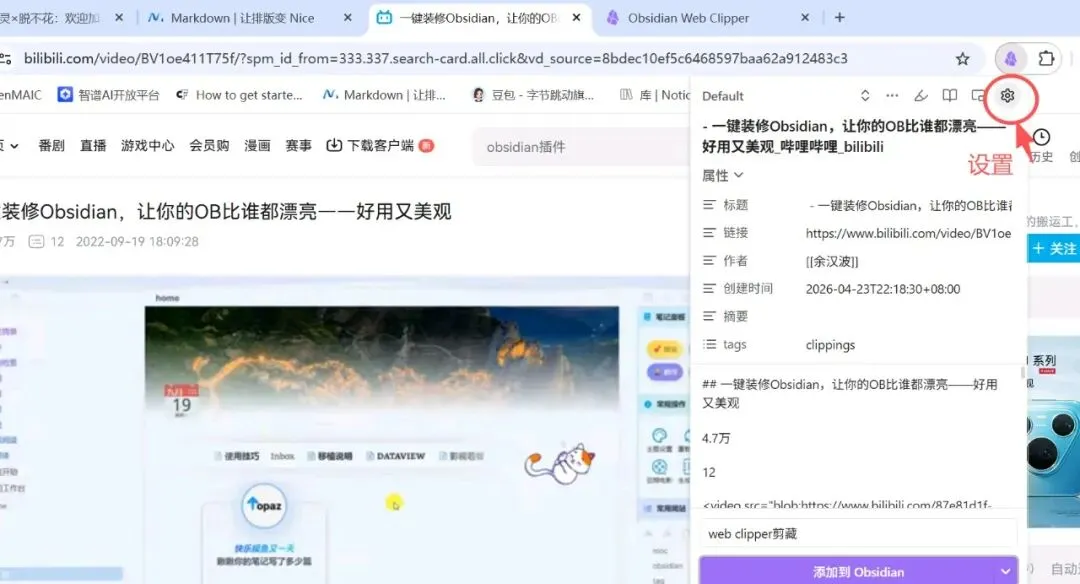Switch to the 脱不花 tab

(50, 18)
